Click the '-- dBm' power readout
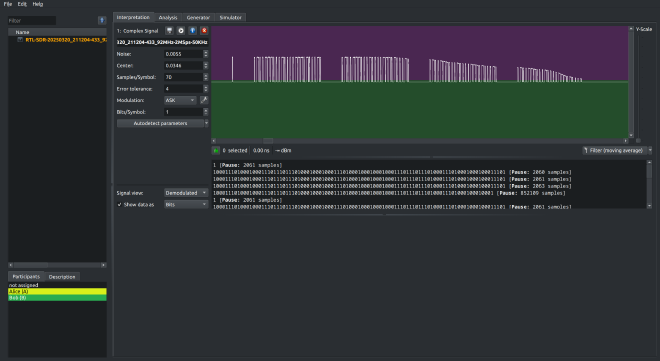Viewport: 660px width, 361px height. coord(283,150)
